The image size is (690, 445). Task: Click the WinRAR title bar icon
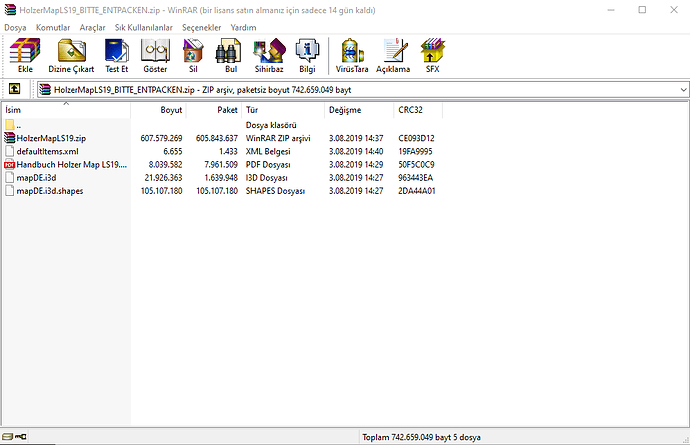pyautogui.click(x=10, y=10)
